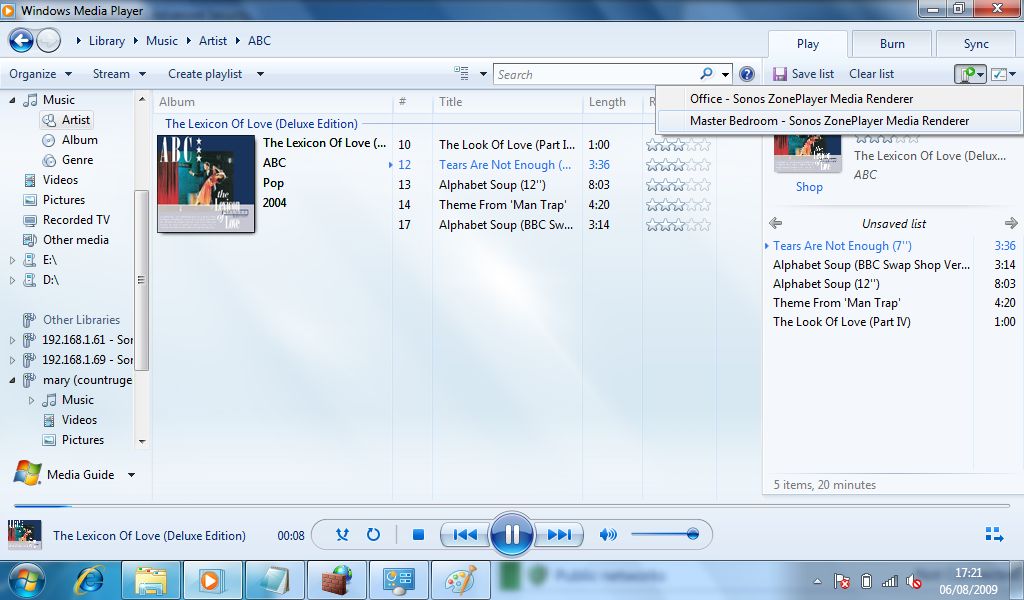Click Create playlist
Image resolution: width=1024 pixels, height=600 pixels.
205,74
